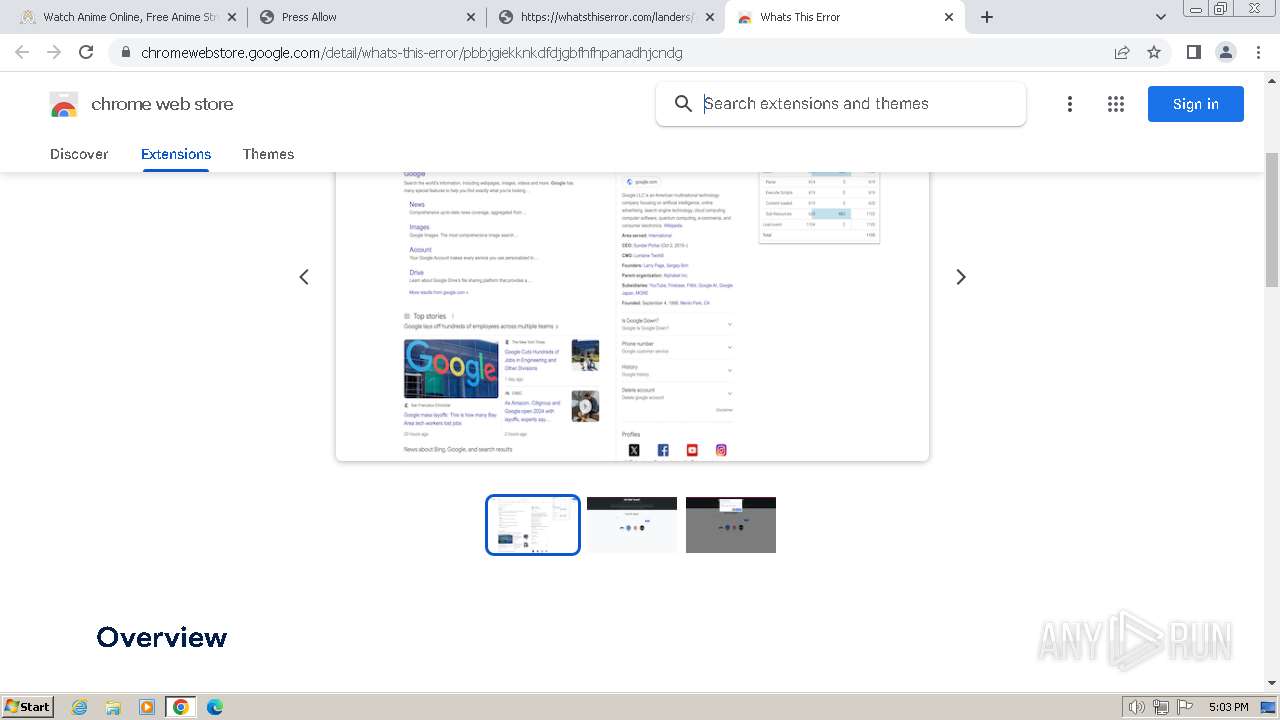Click the Sign in button
1280x720 pixels.
[1195, 104]
